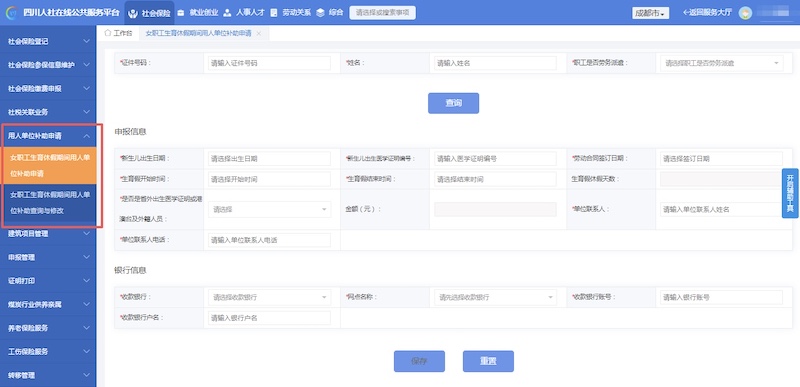Viewport: 800px width, 387px height.
Task: Open the 就业创业 top navigation item
Action: [198, 13]
